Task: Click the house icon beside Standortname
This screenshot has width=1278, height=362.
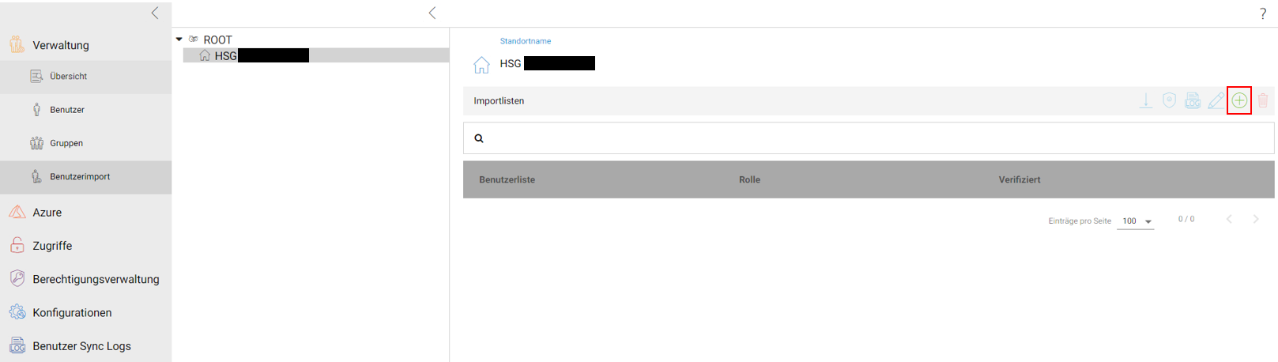Action: click(481, 65)
